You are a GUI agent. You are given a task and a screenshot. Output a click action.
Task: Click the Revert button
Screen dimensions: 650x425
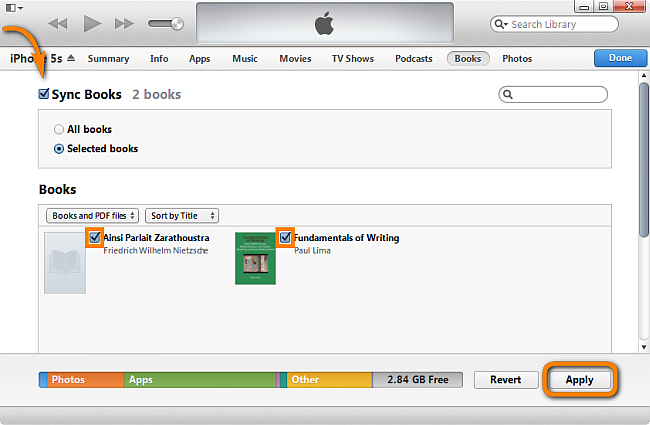click(506, 379)
